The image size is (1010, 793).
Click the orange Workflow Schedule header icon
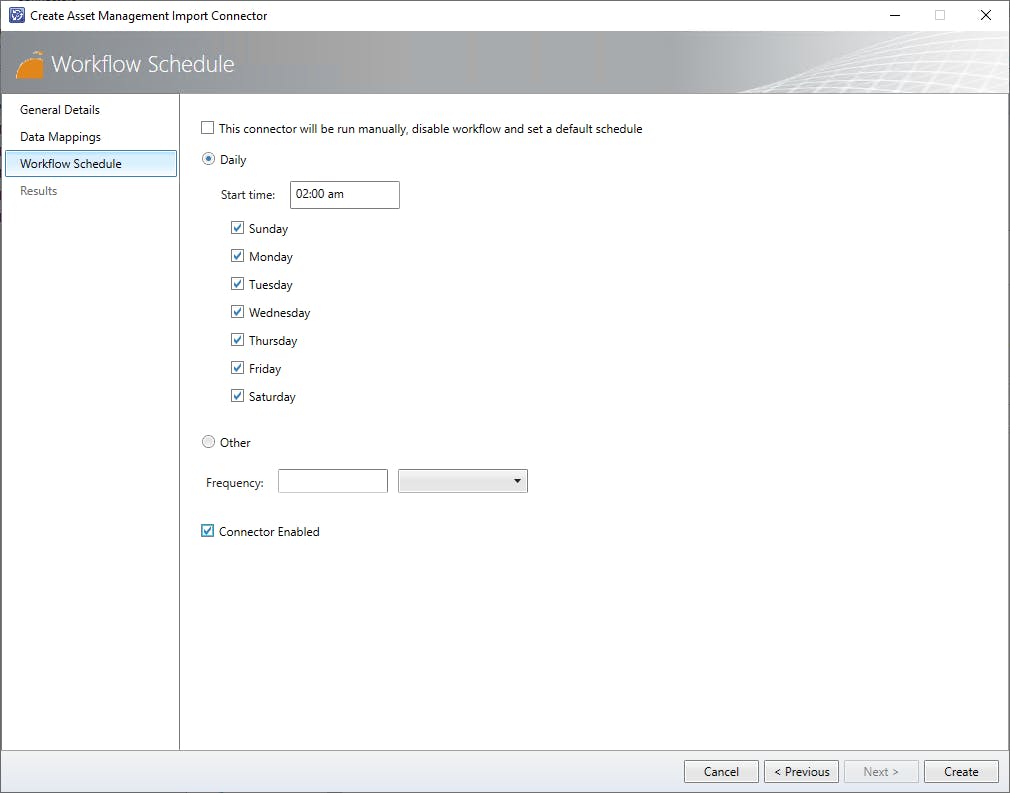tap(30, 65)
